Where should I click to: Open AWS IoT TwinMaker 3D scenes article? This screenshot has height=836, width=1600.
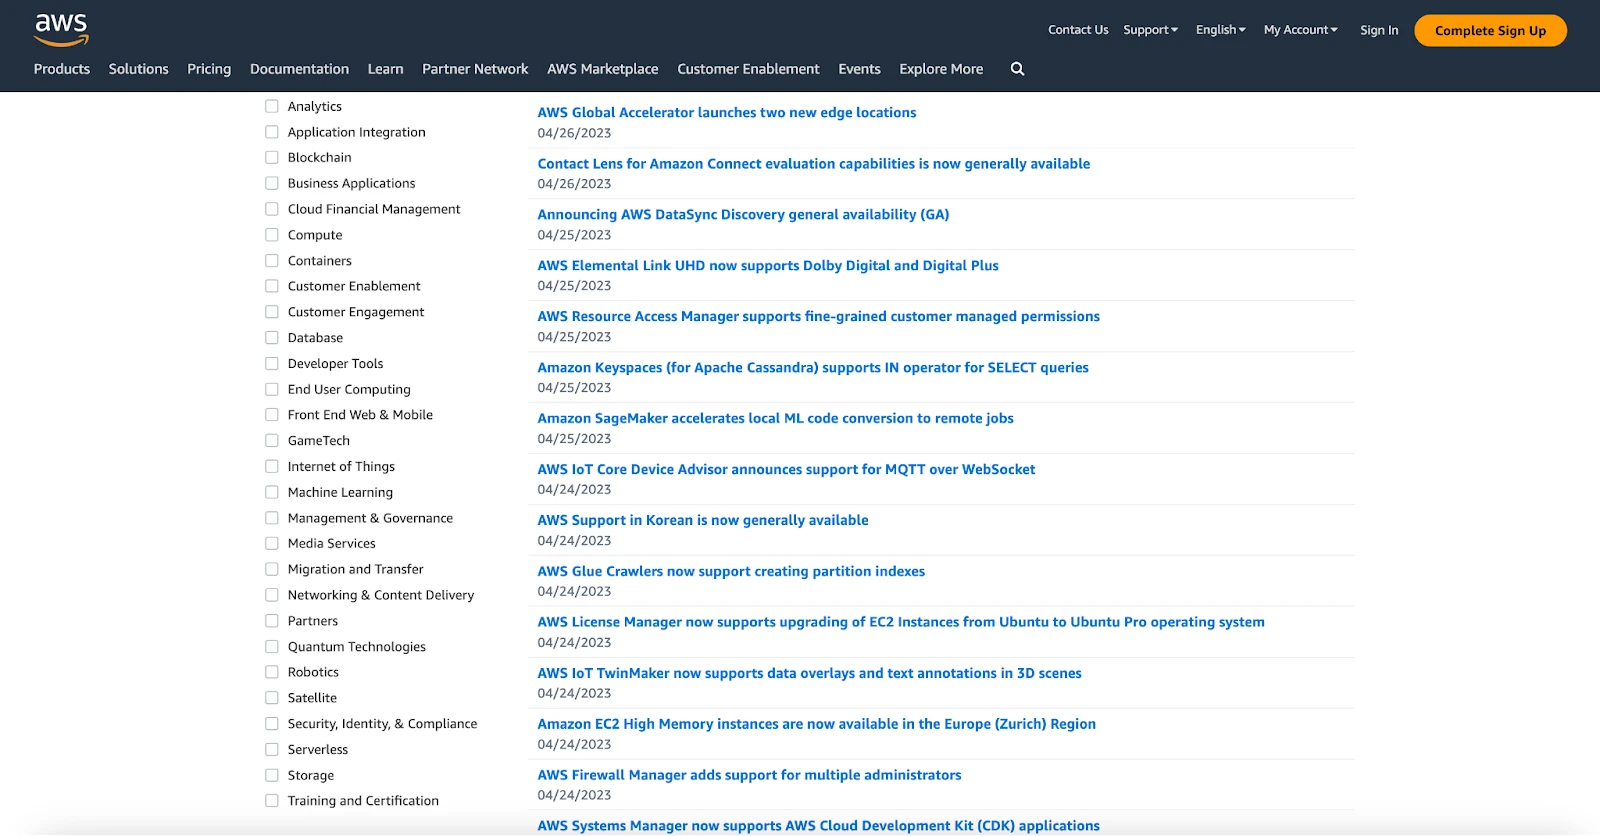pos(809,674)
